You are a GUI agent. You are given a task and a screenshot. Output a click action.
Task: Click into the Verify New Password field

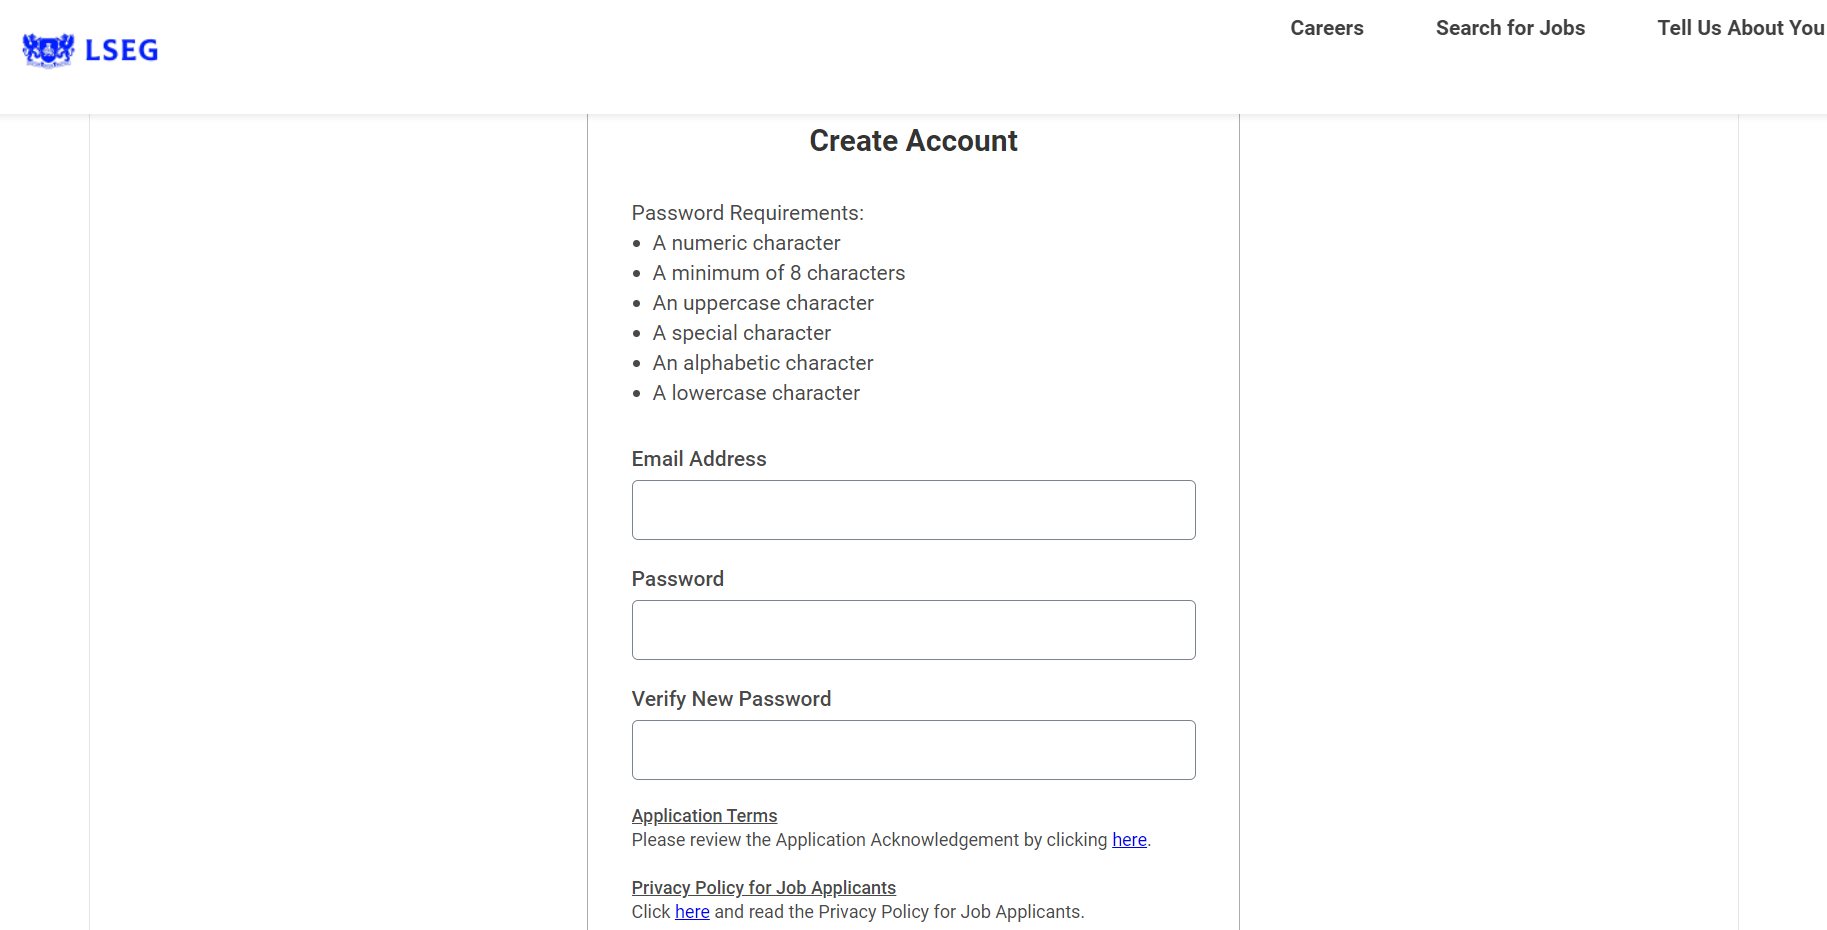[913, 750]
